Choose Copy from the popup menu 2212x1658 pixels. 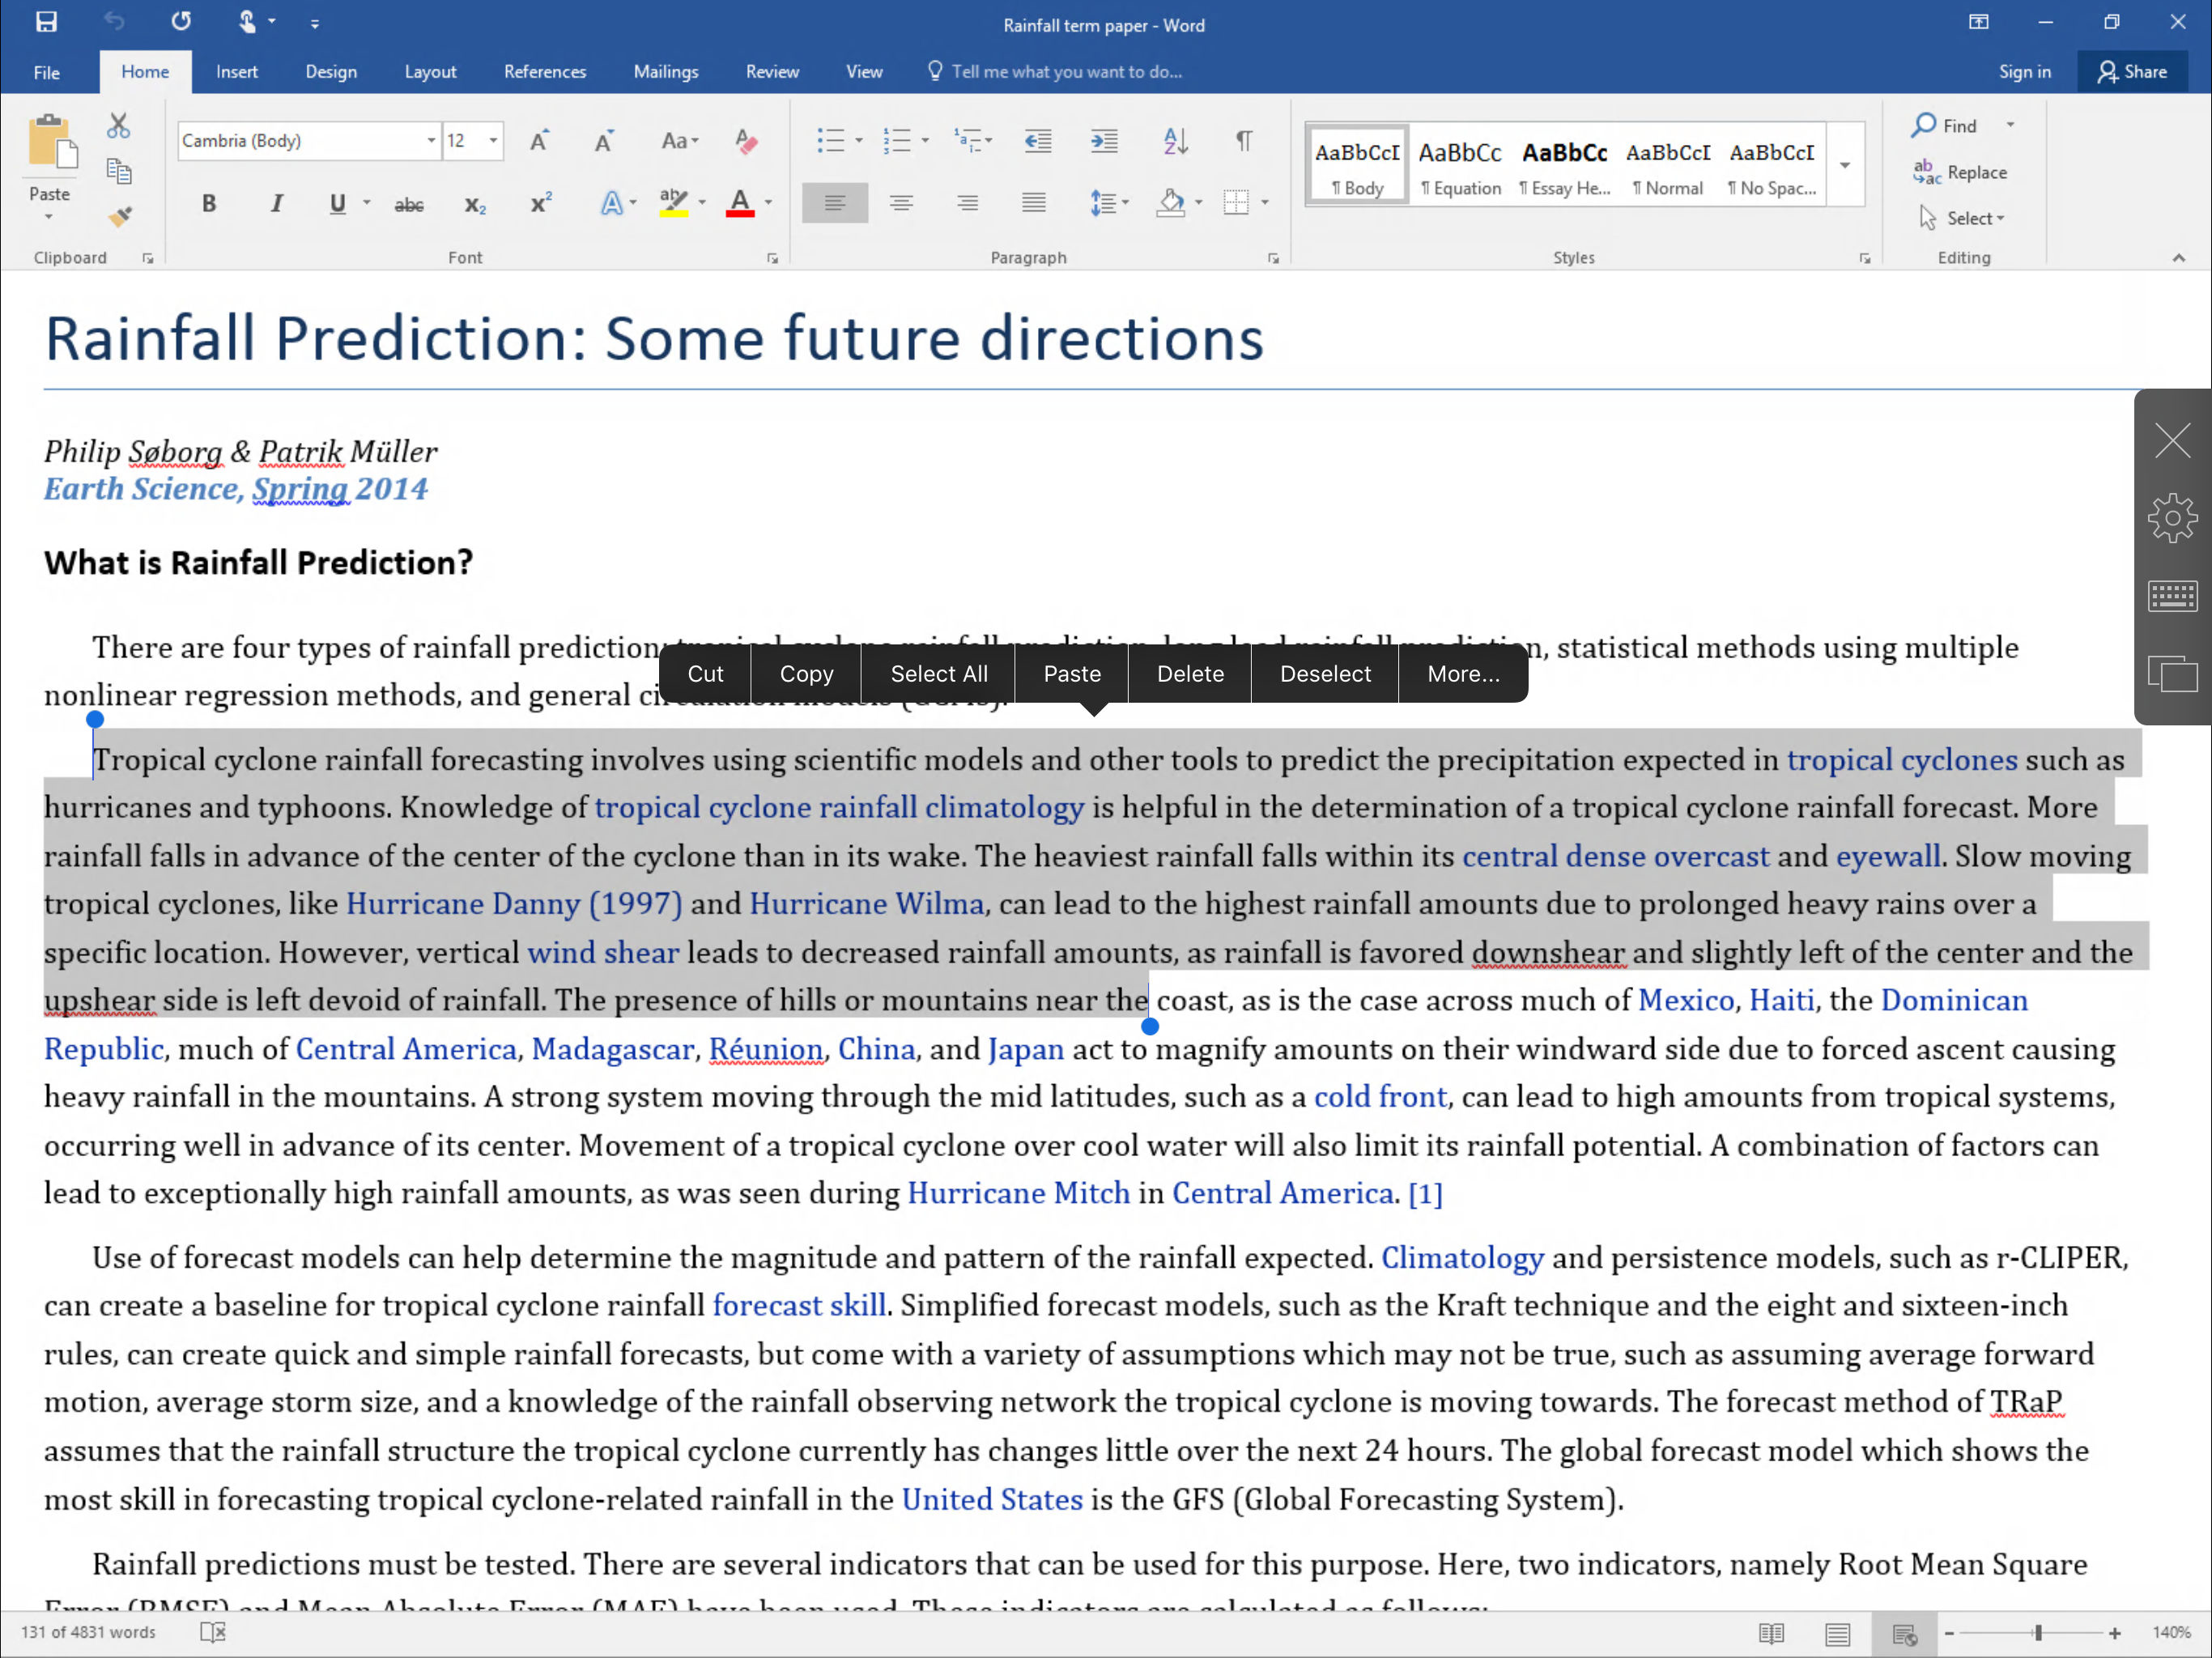806,674
